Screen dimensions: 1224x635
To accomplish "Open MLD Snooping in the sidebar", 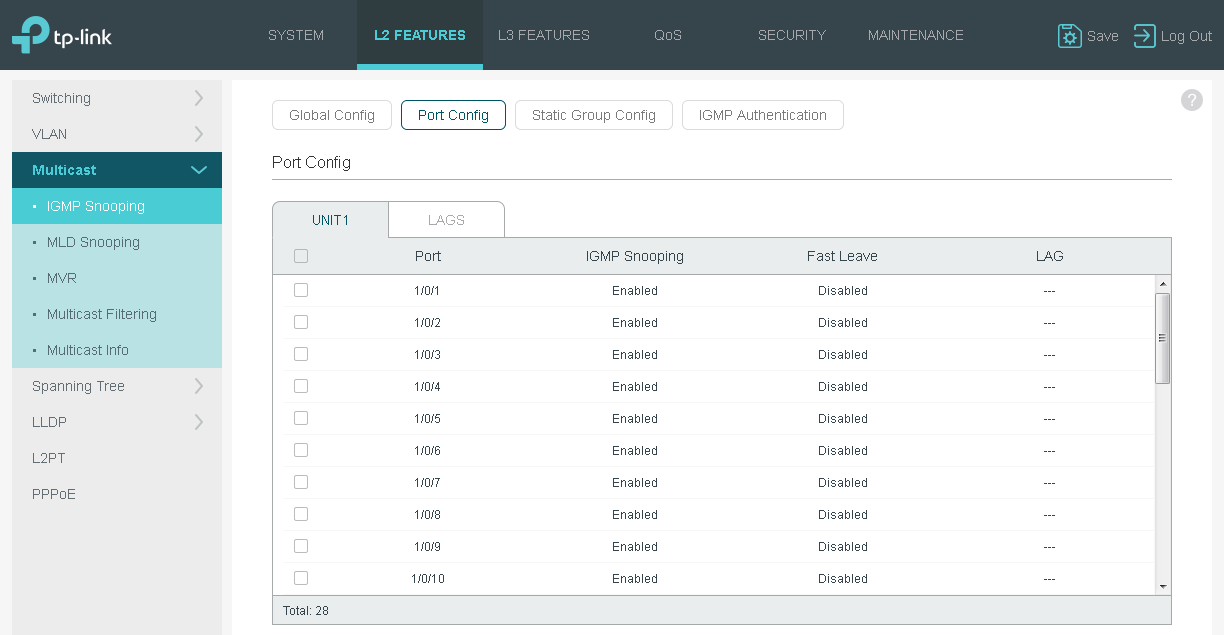I will tap(93, 242).
